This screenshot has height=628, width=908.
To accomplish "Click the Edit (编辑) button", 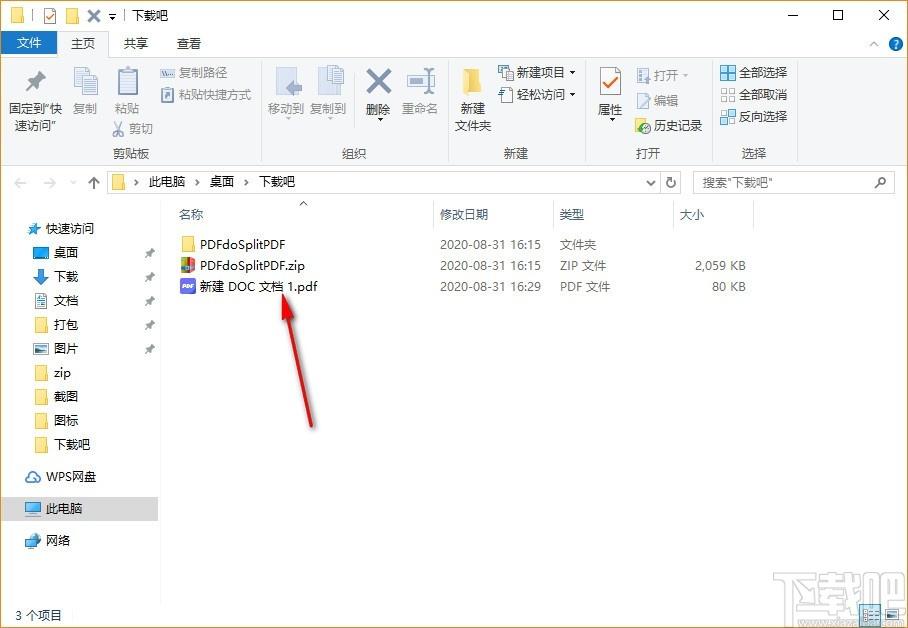I will [x=657, y=101].
